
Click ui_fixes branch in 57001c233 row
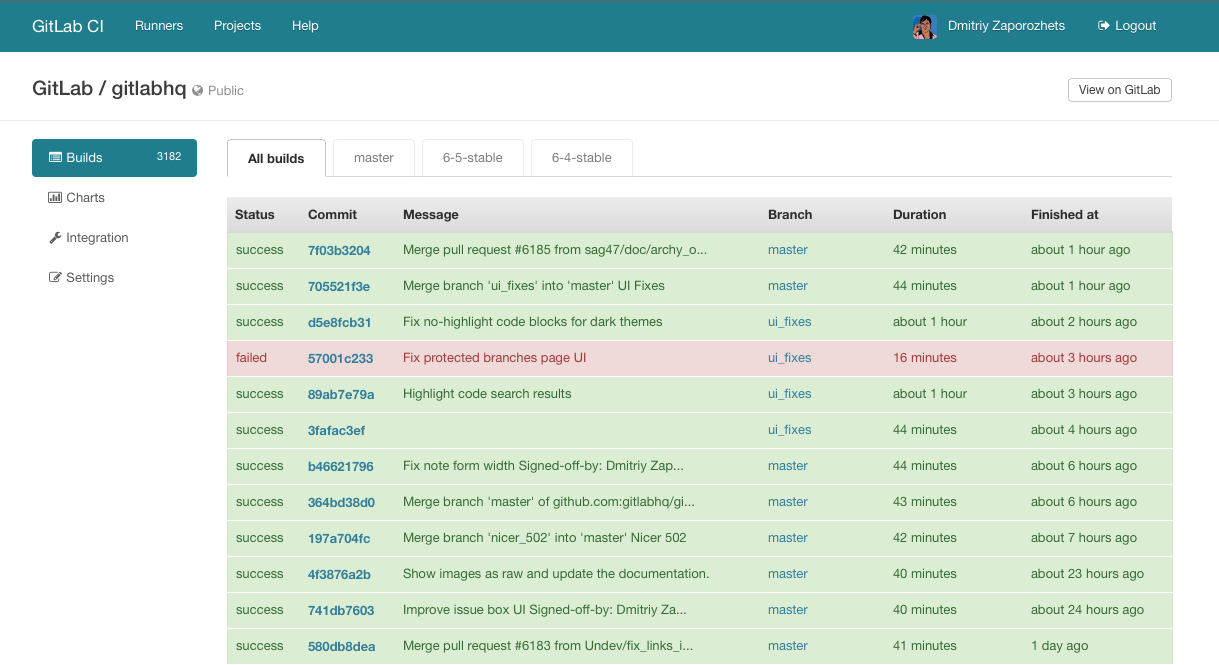tap(789, 358)
